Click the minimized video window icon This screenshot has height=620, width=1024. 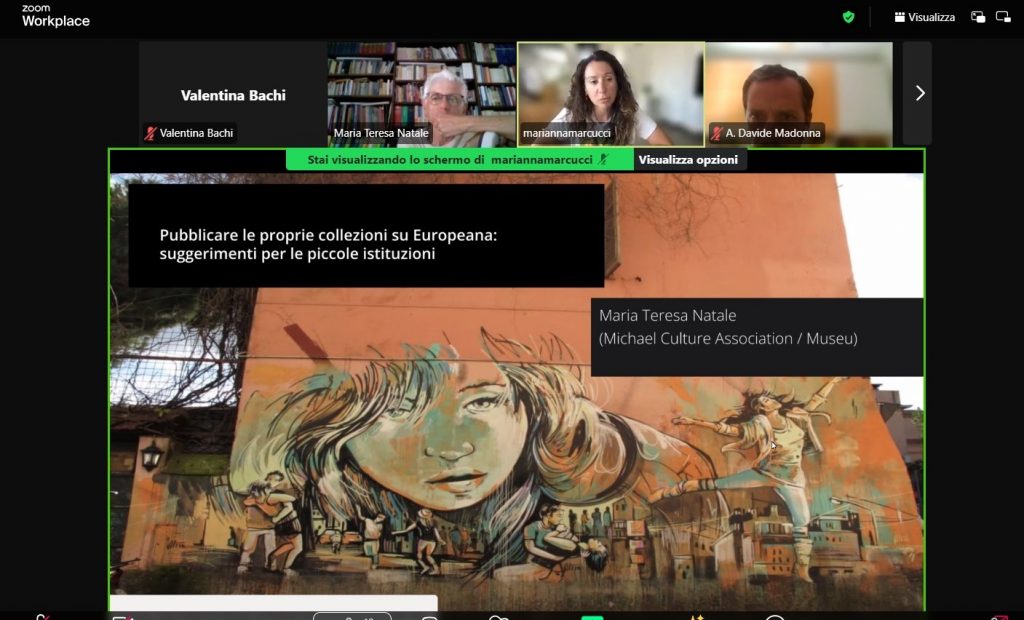tap(1003, 17)
